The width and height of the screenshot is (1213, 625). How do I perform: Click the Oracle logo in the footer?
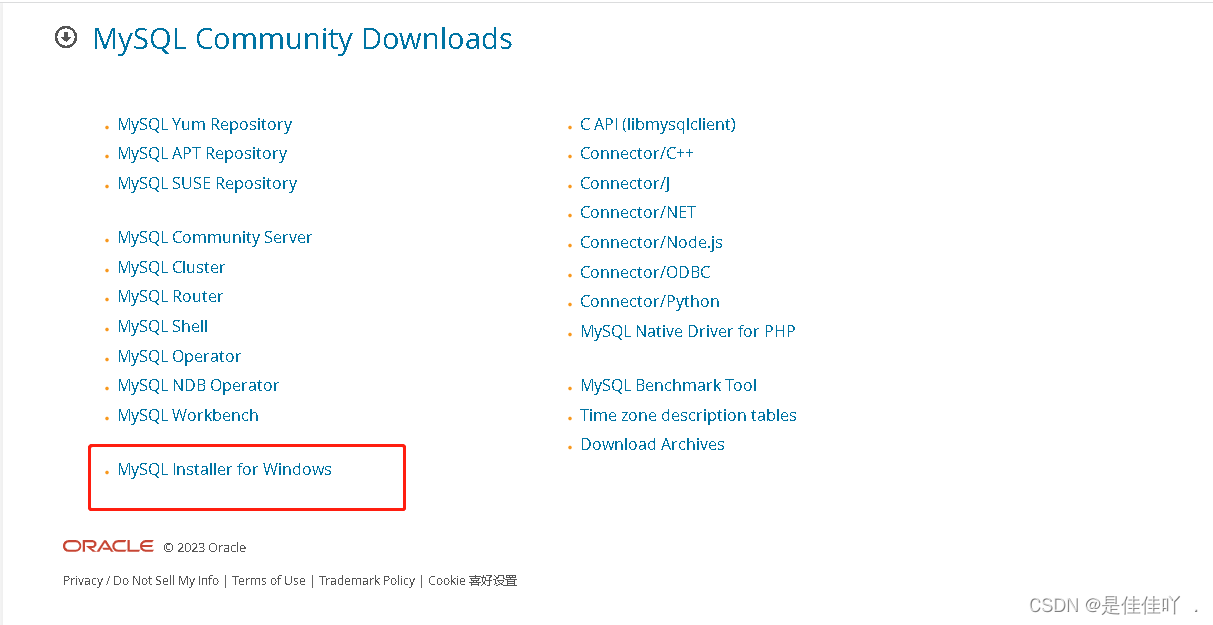point(108,546)
